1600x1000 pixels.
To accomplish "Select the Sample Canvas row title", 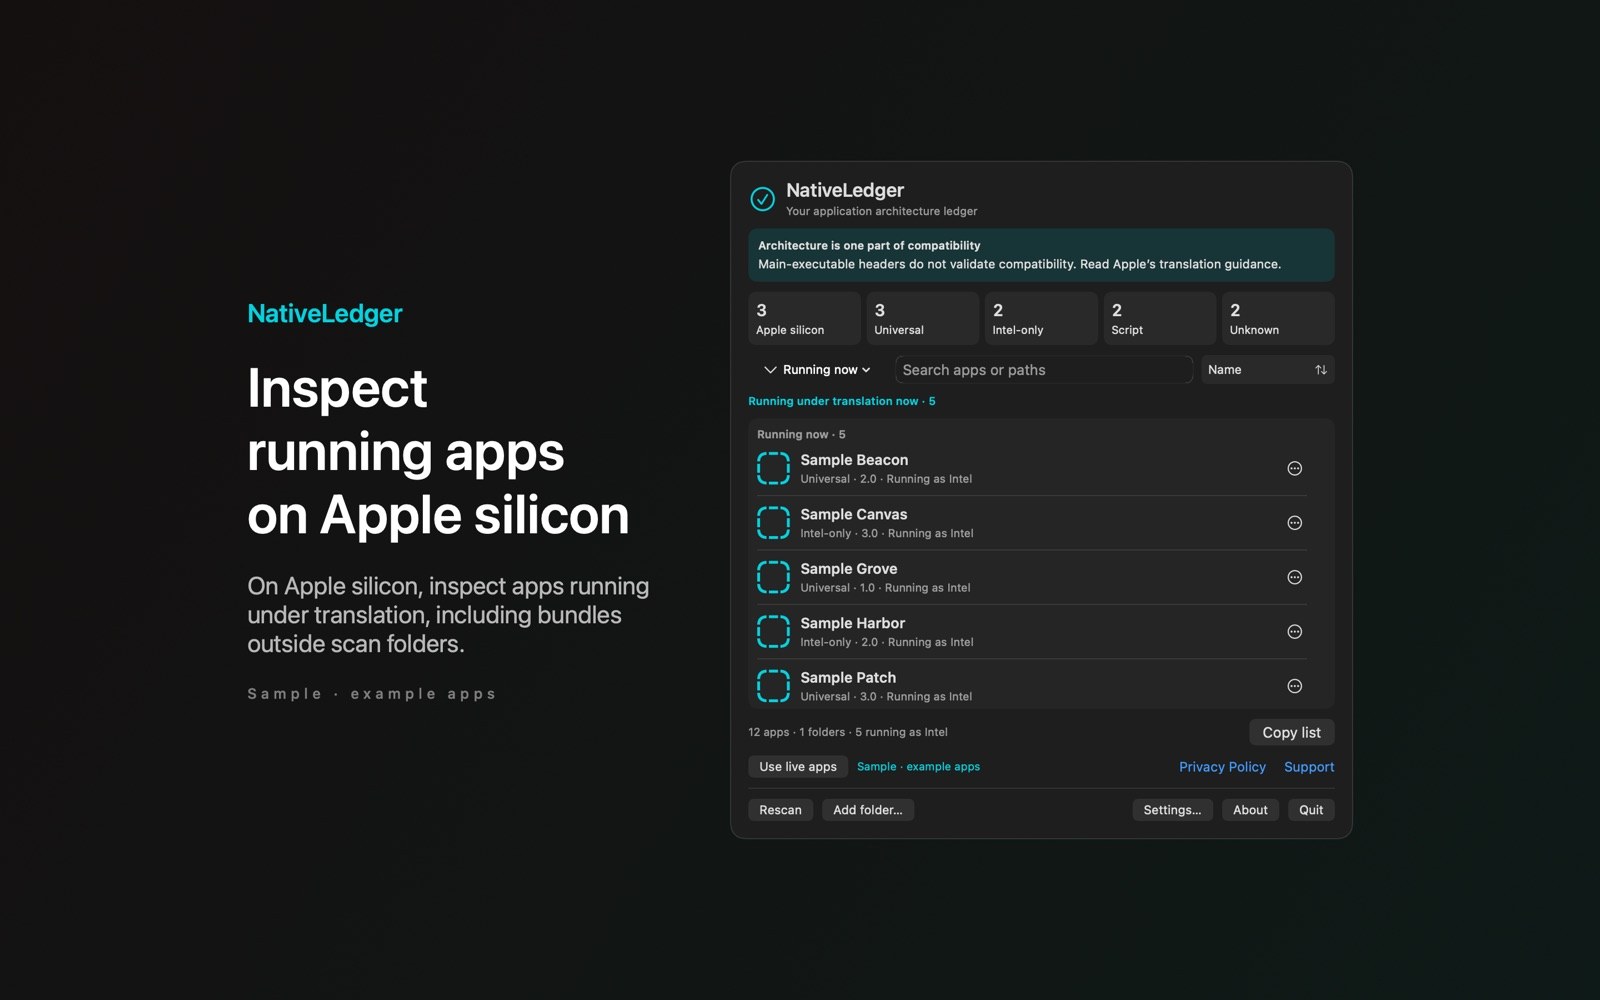I will (x=854, y=514).
